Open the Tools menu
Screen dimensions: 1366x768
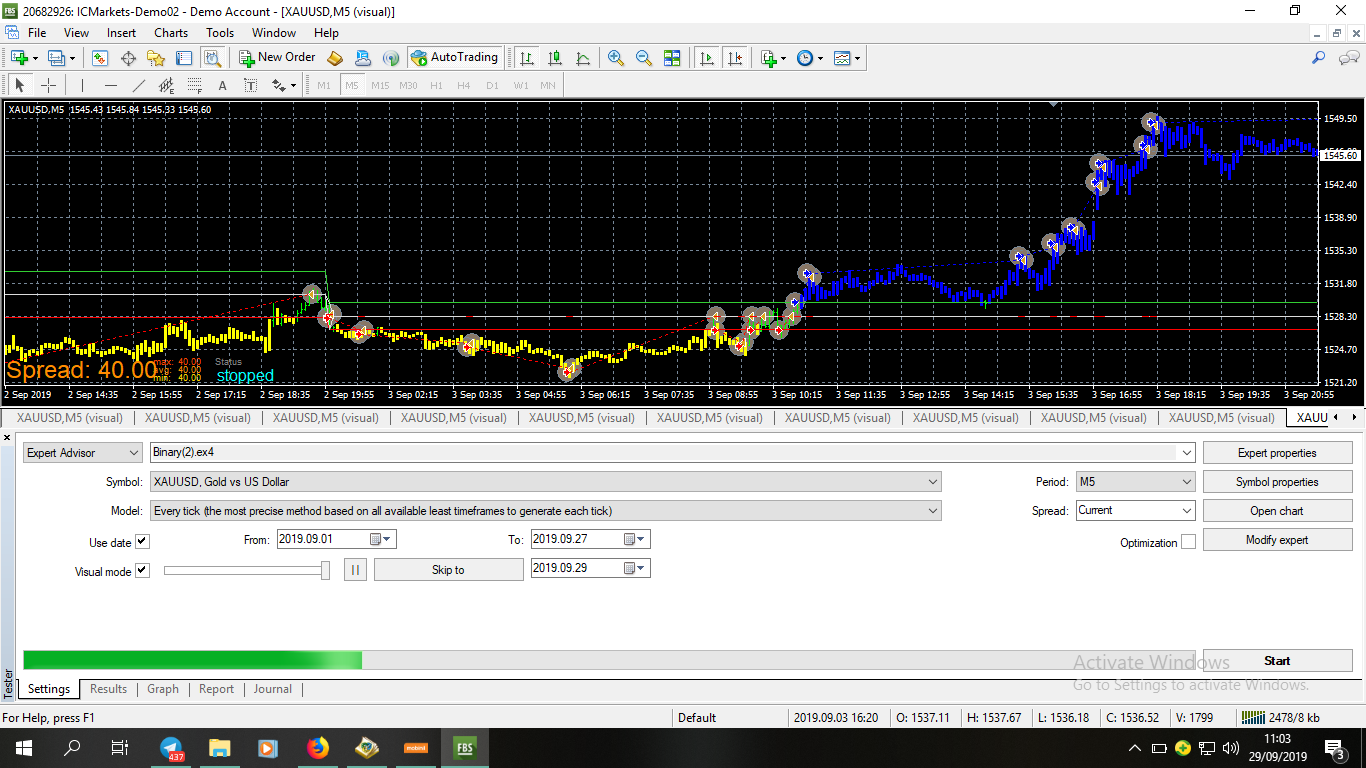[220, 33]
